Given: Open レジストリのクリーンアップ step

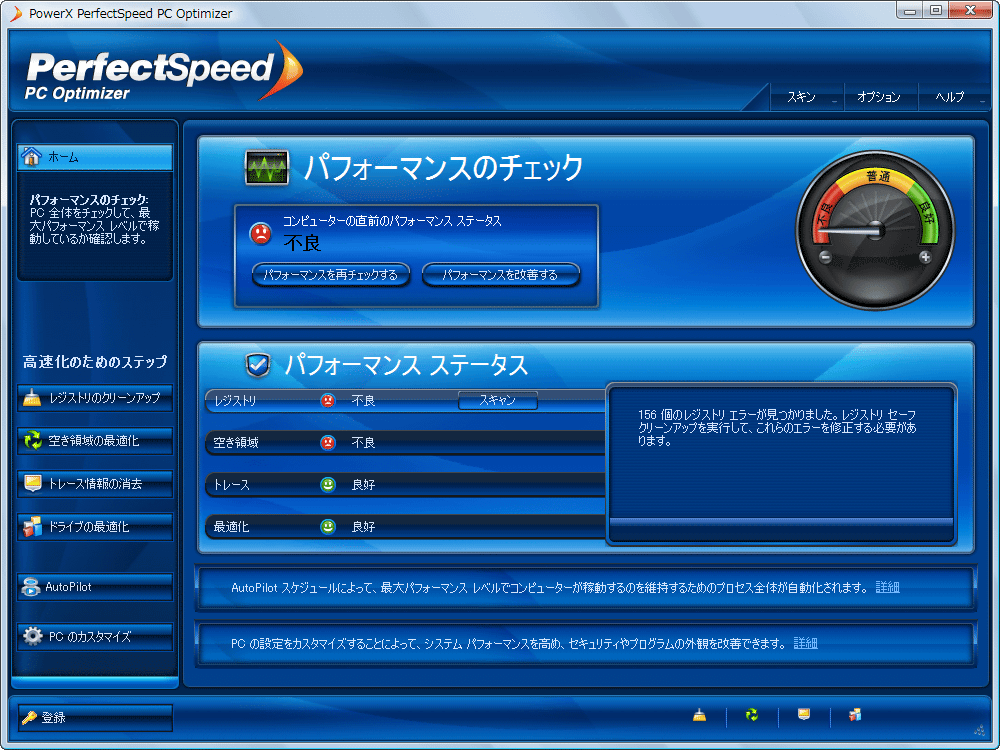Looking at the screenshot, I should tap(95, 398).
